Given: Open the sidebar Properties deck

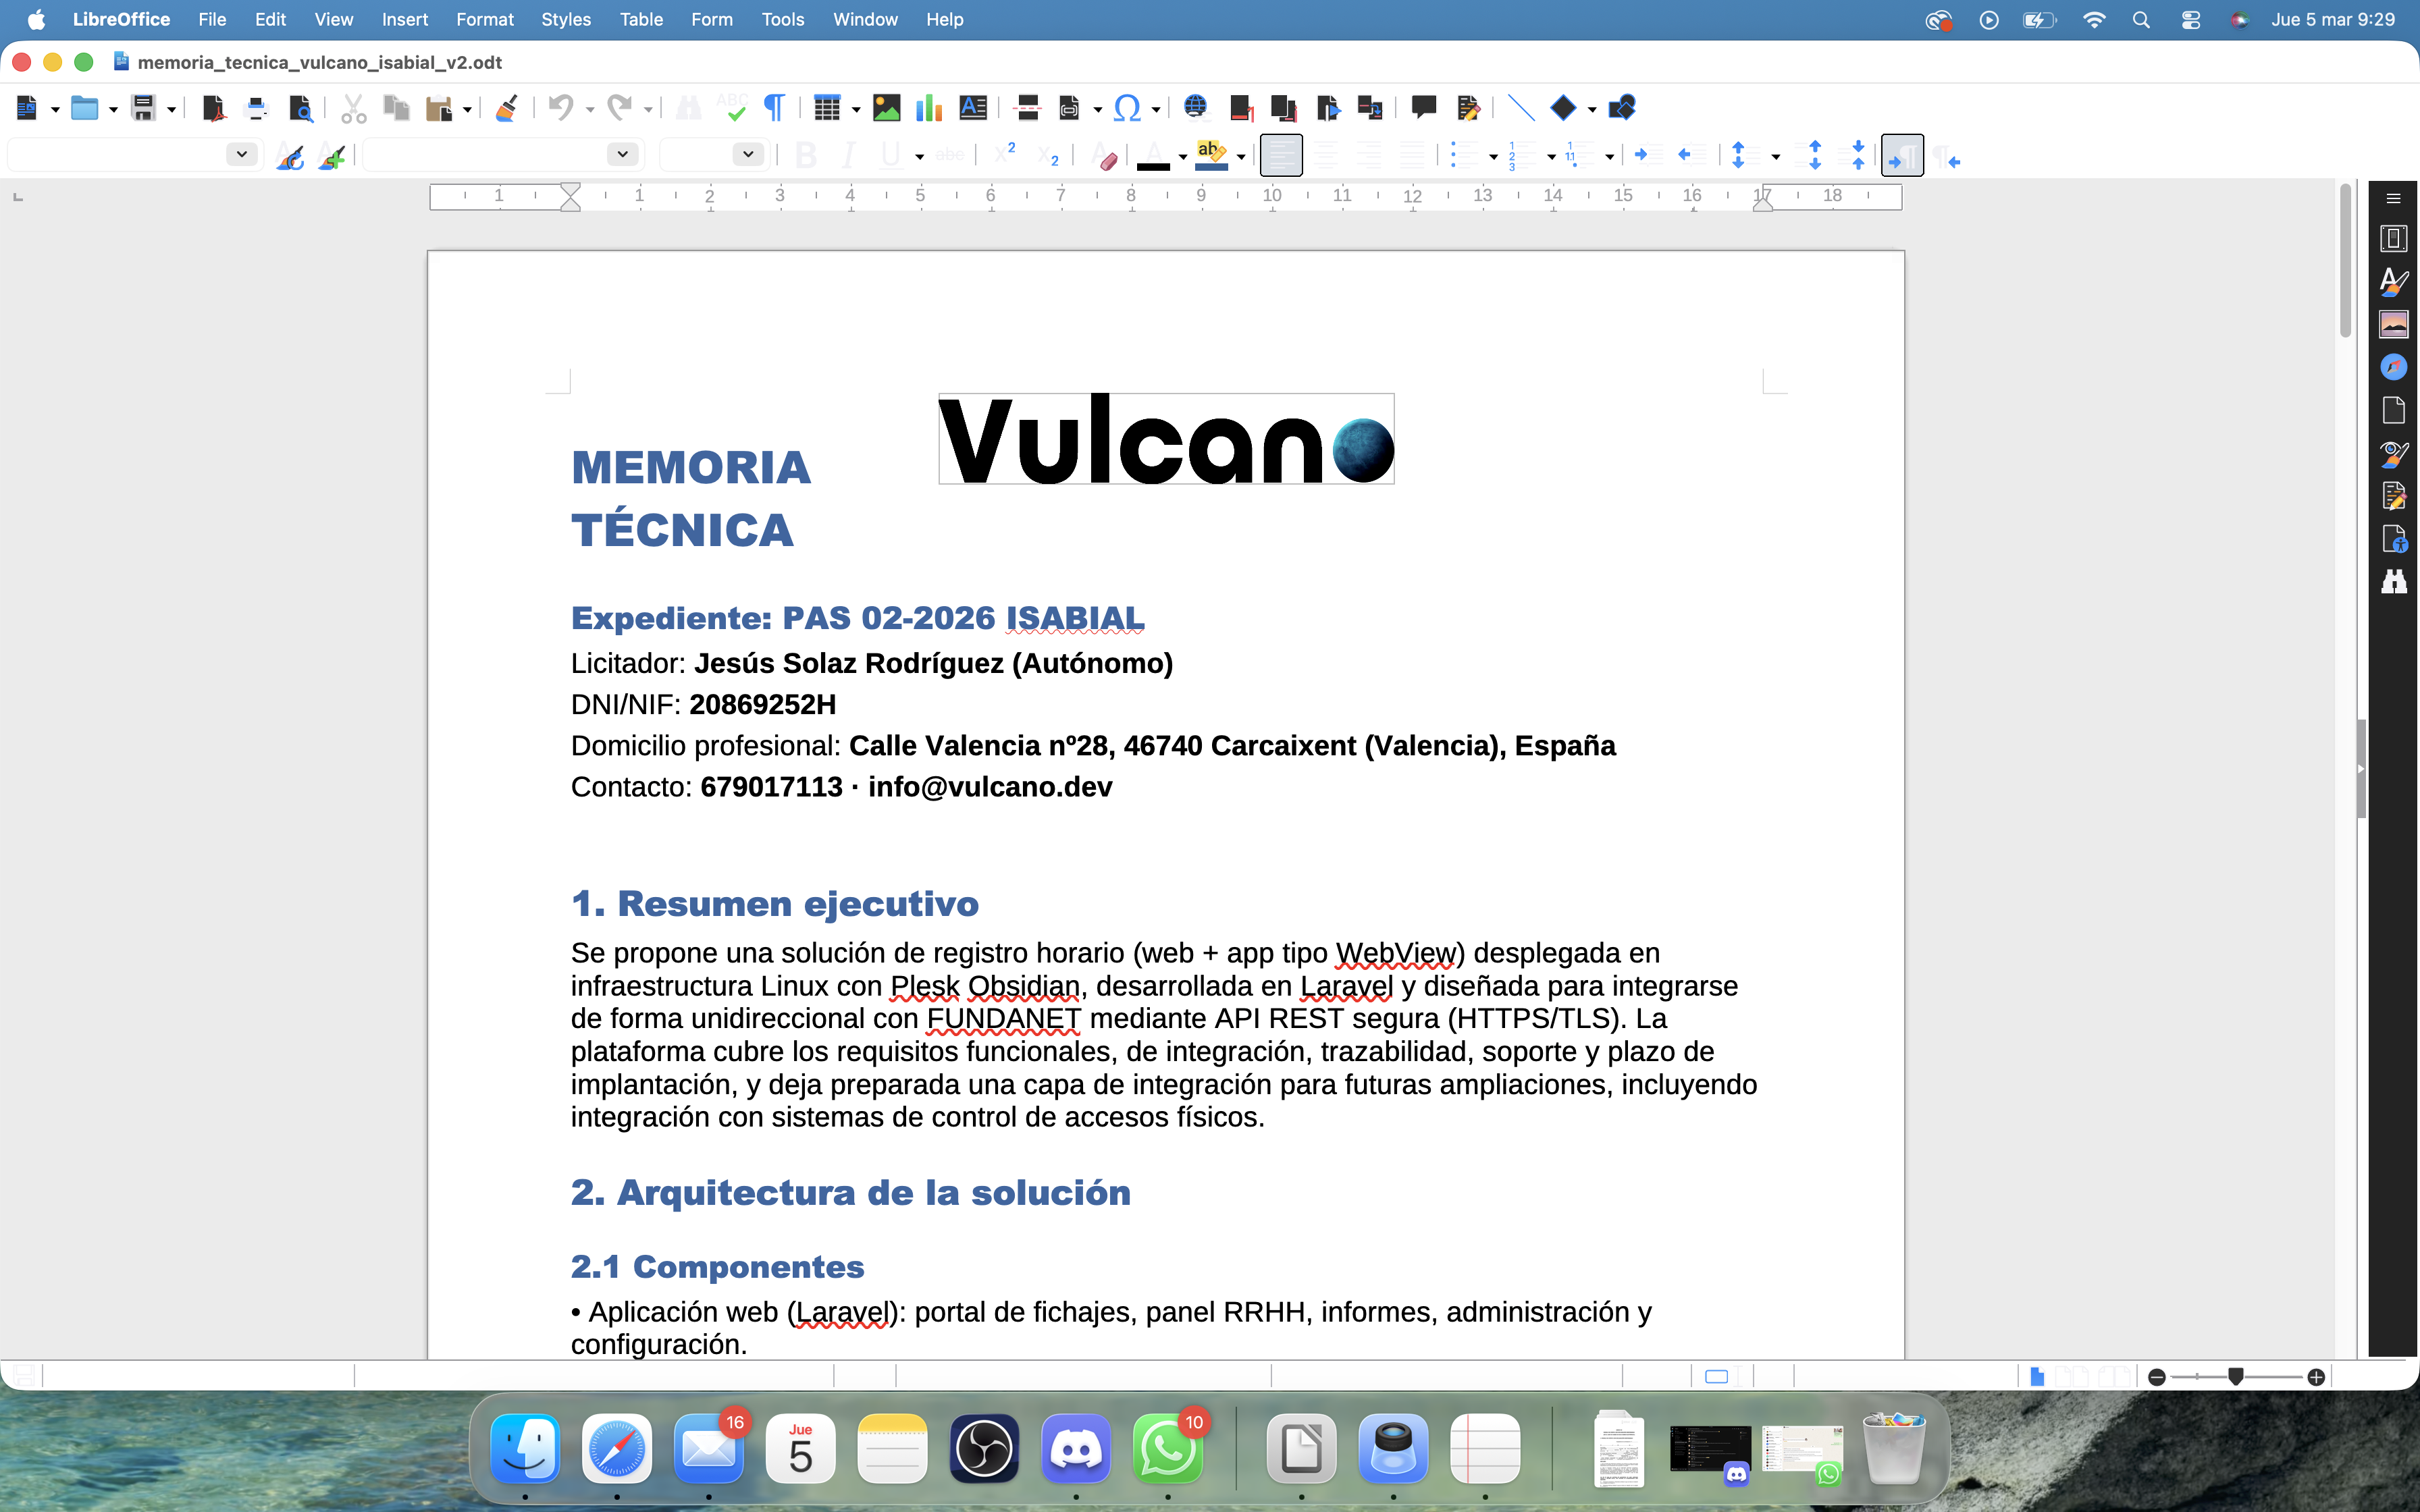Looking at the screenshot, I should pos(2393,239).
